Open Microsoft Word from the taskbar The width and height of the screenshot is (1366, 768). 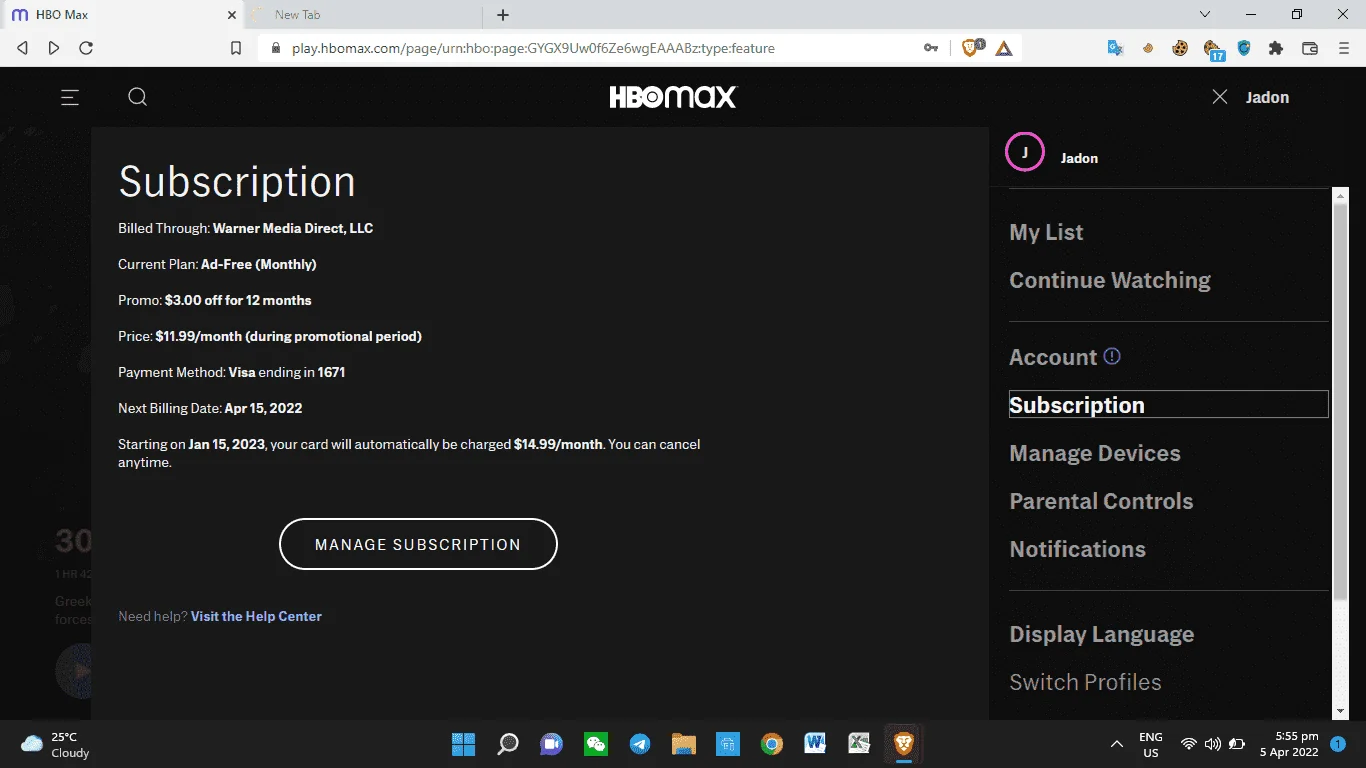[x=815, y=744]
